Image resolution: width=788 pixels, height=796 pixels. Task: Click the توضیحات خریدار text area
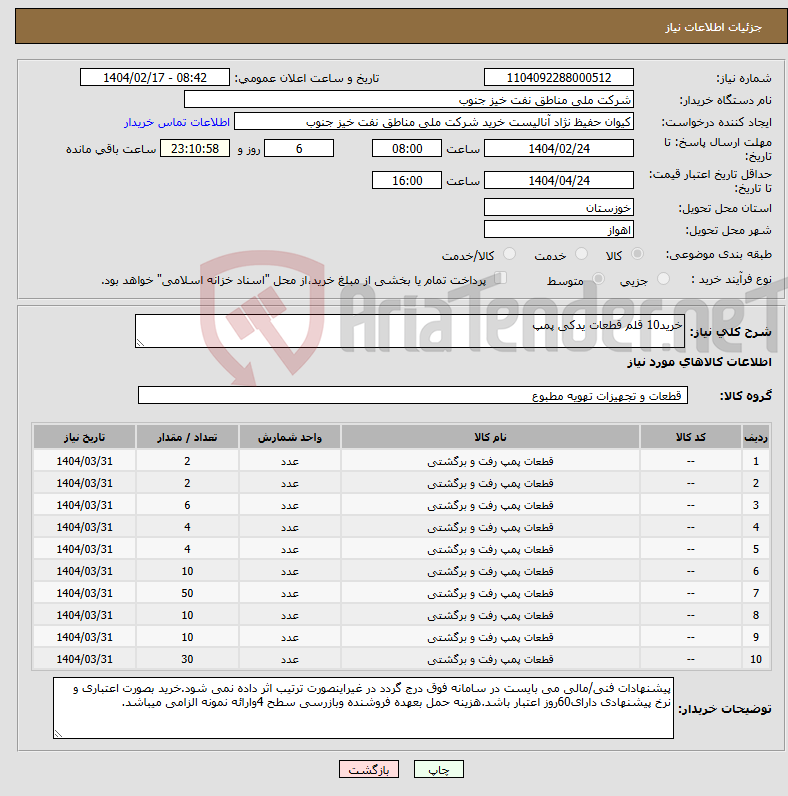click(x=364, y=708)
